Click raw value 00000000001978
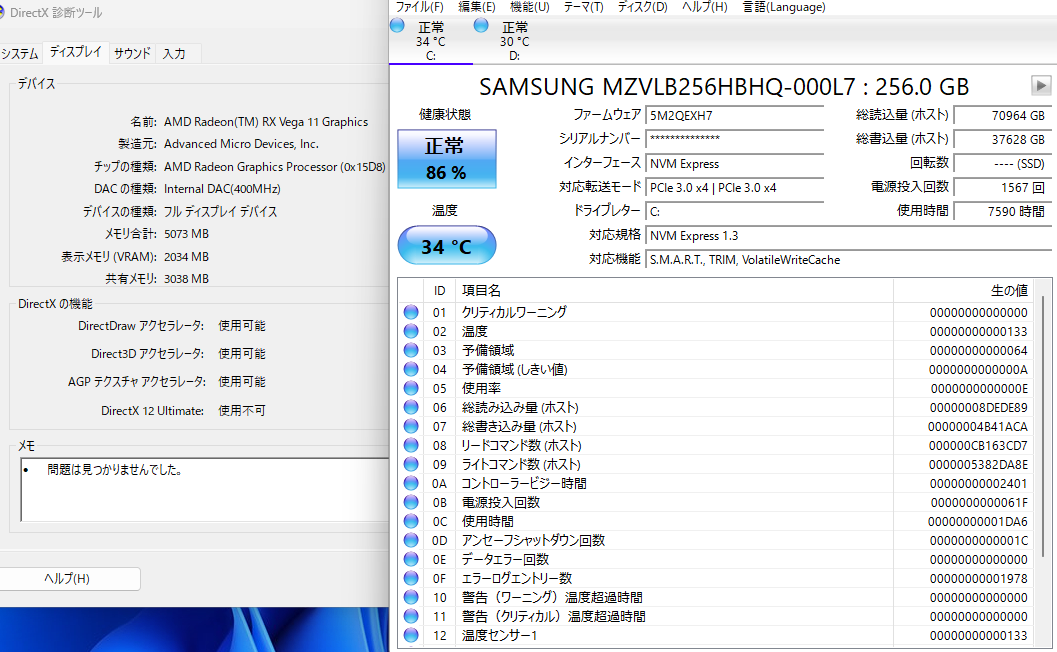The height and width of the screenshot is (652, 1057). pyautogui.click(x=979, y=579)
